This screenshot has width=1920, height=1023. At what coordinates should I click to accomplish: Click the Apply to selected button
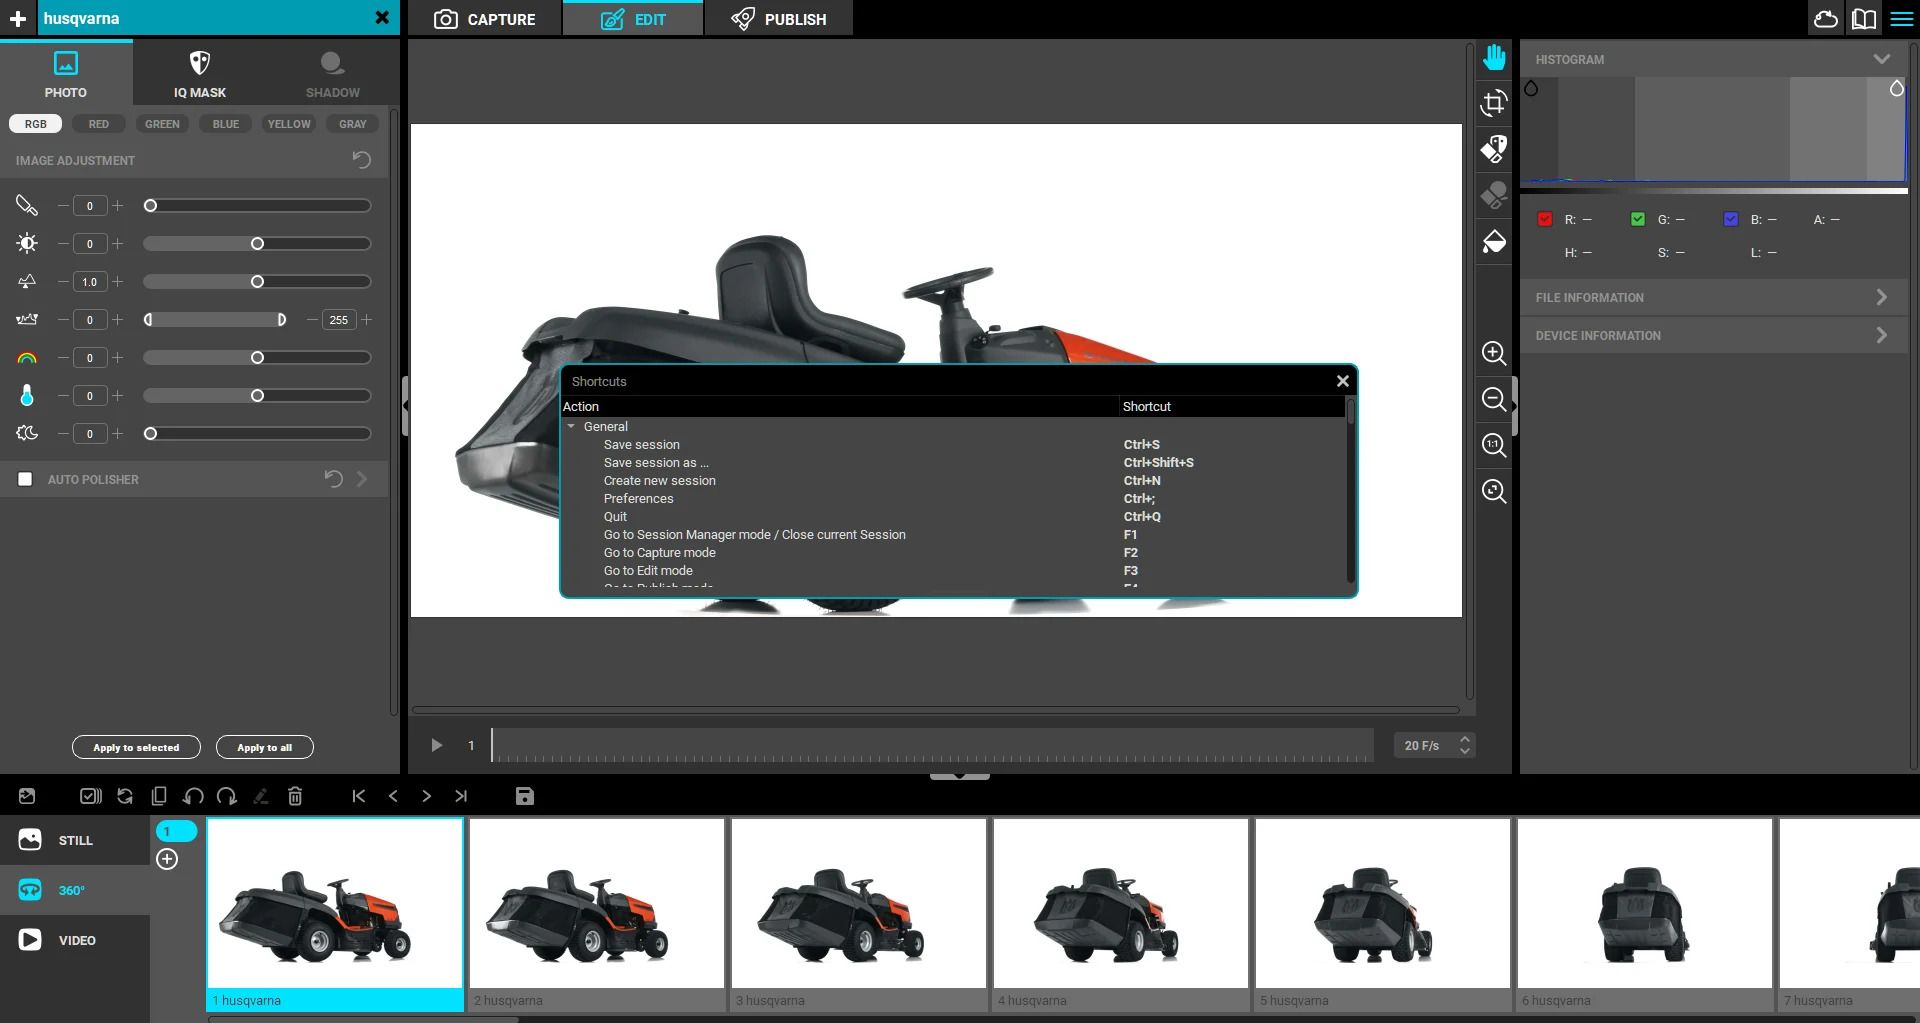pyautogui.click(x=136, y=747)
